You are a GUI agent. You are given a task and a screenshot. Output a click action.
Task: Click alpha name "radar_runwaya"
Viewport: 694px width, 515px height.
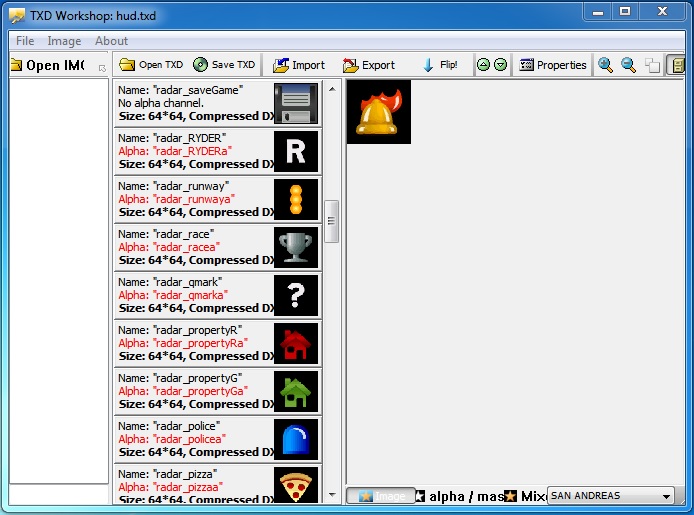click(193, 199)
